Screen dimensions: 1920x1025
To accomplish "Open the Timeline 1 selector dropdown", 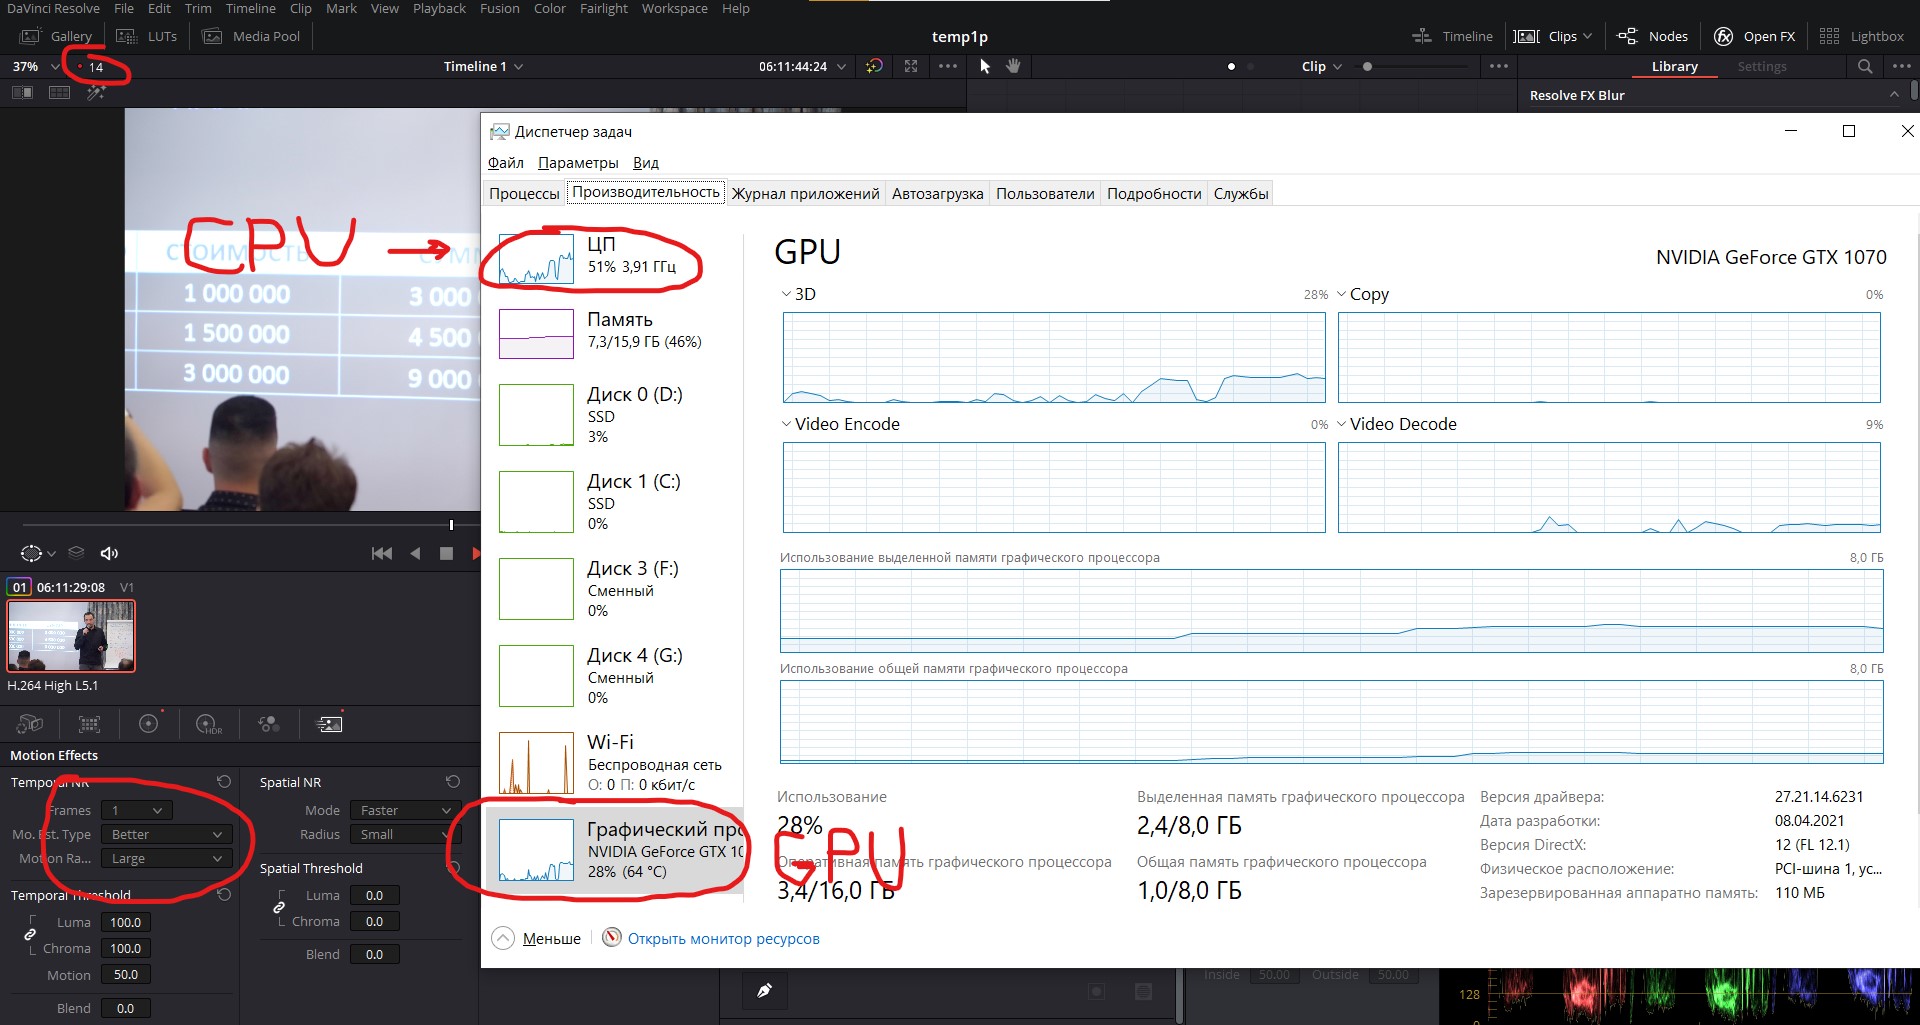I will [x=483, y=66].
